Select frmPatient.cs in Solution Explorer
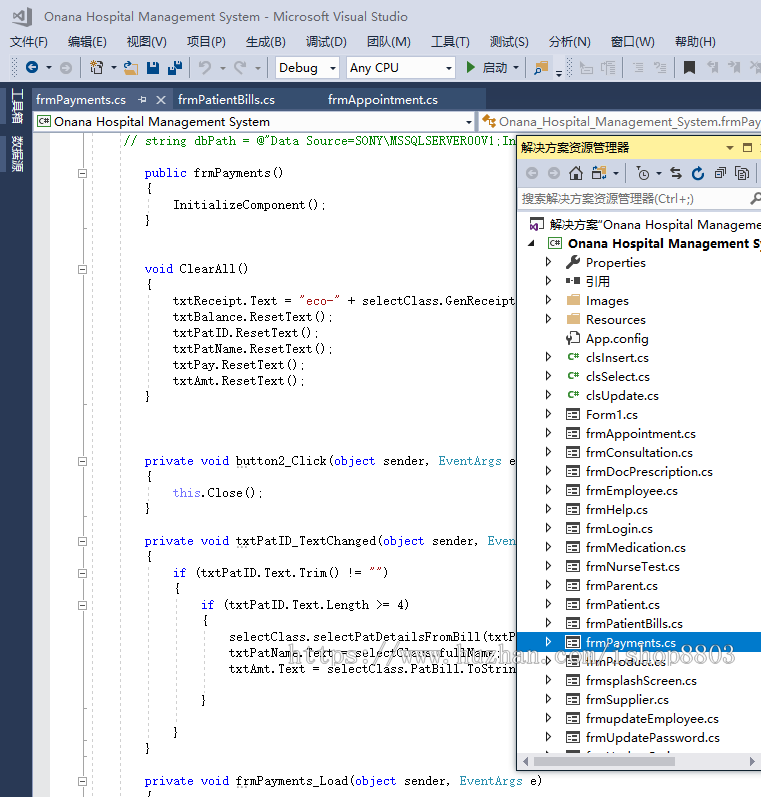Viewport: 761px width, 797px height. (623, 605)
